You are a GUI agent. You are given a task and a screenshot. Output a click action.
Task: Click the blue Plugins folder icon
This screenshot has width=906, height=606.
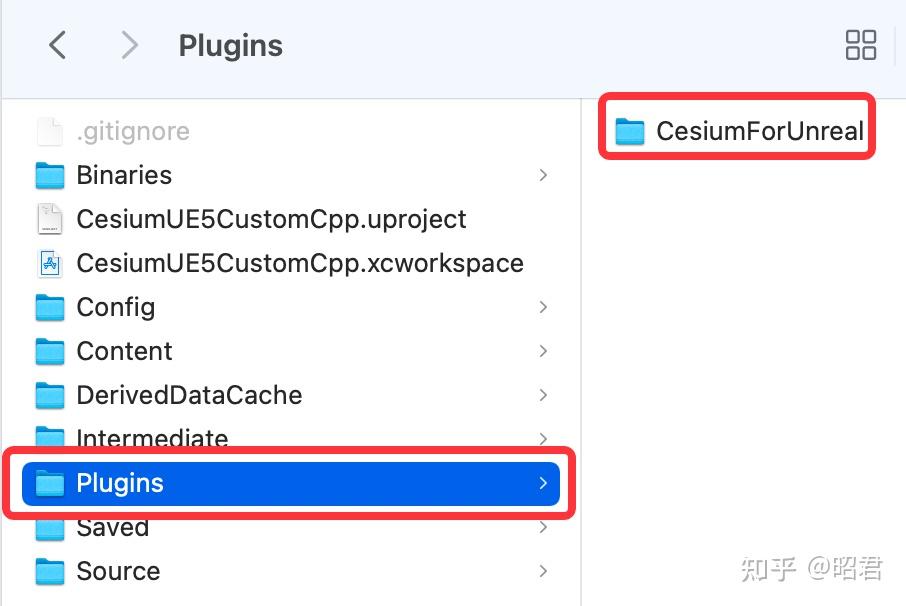click(x=49, y=483)
